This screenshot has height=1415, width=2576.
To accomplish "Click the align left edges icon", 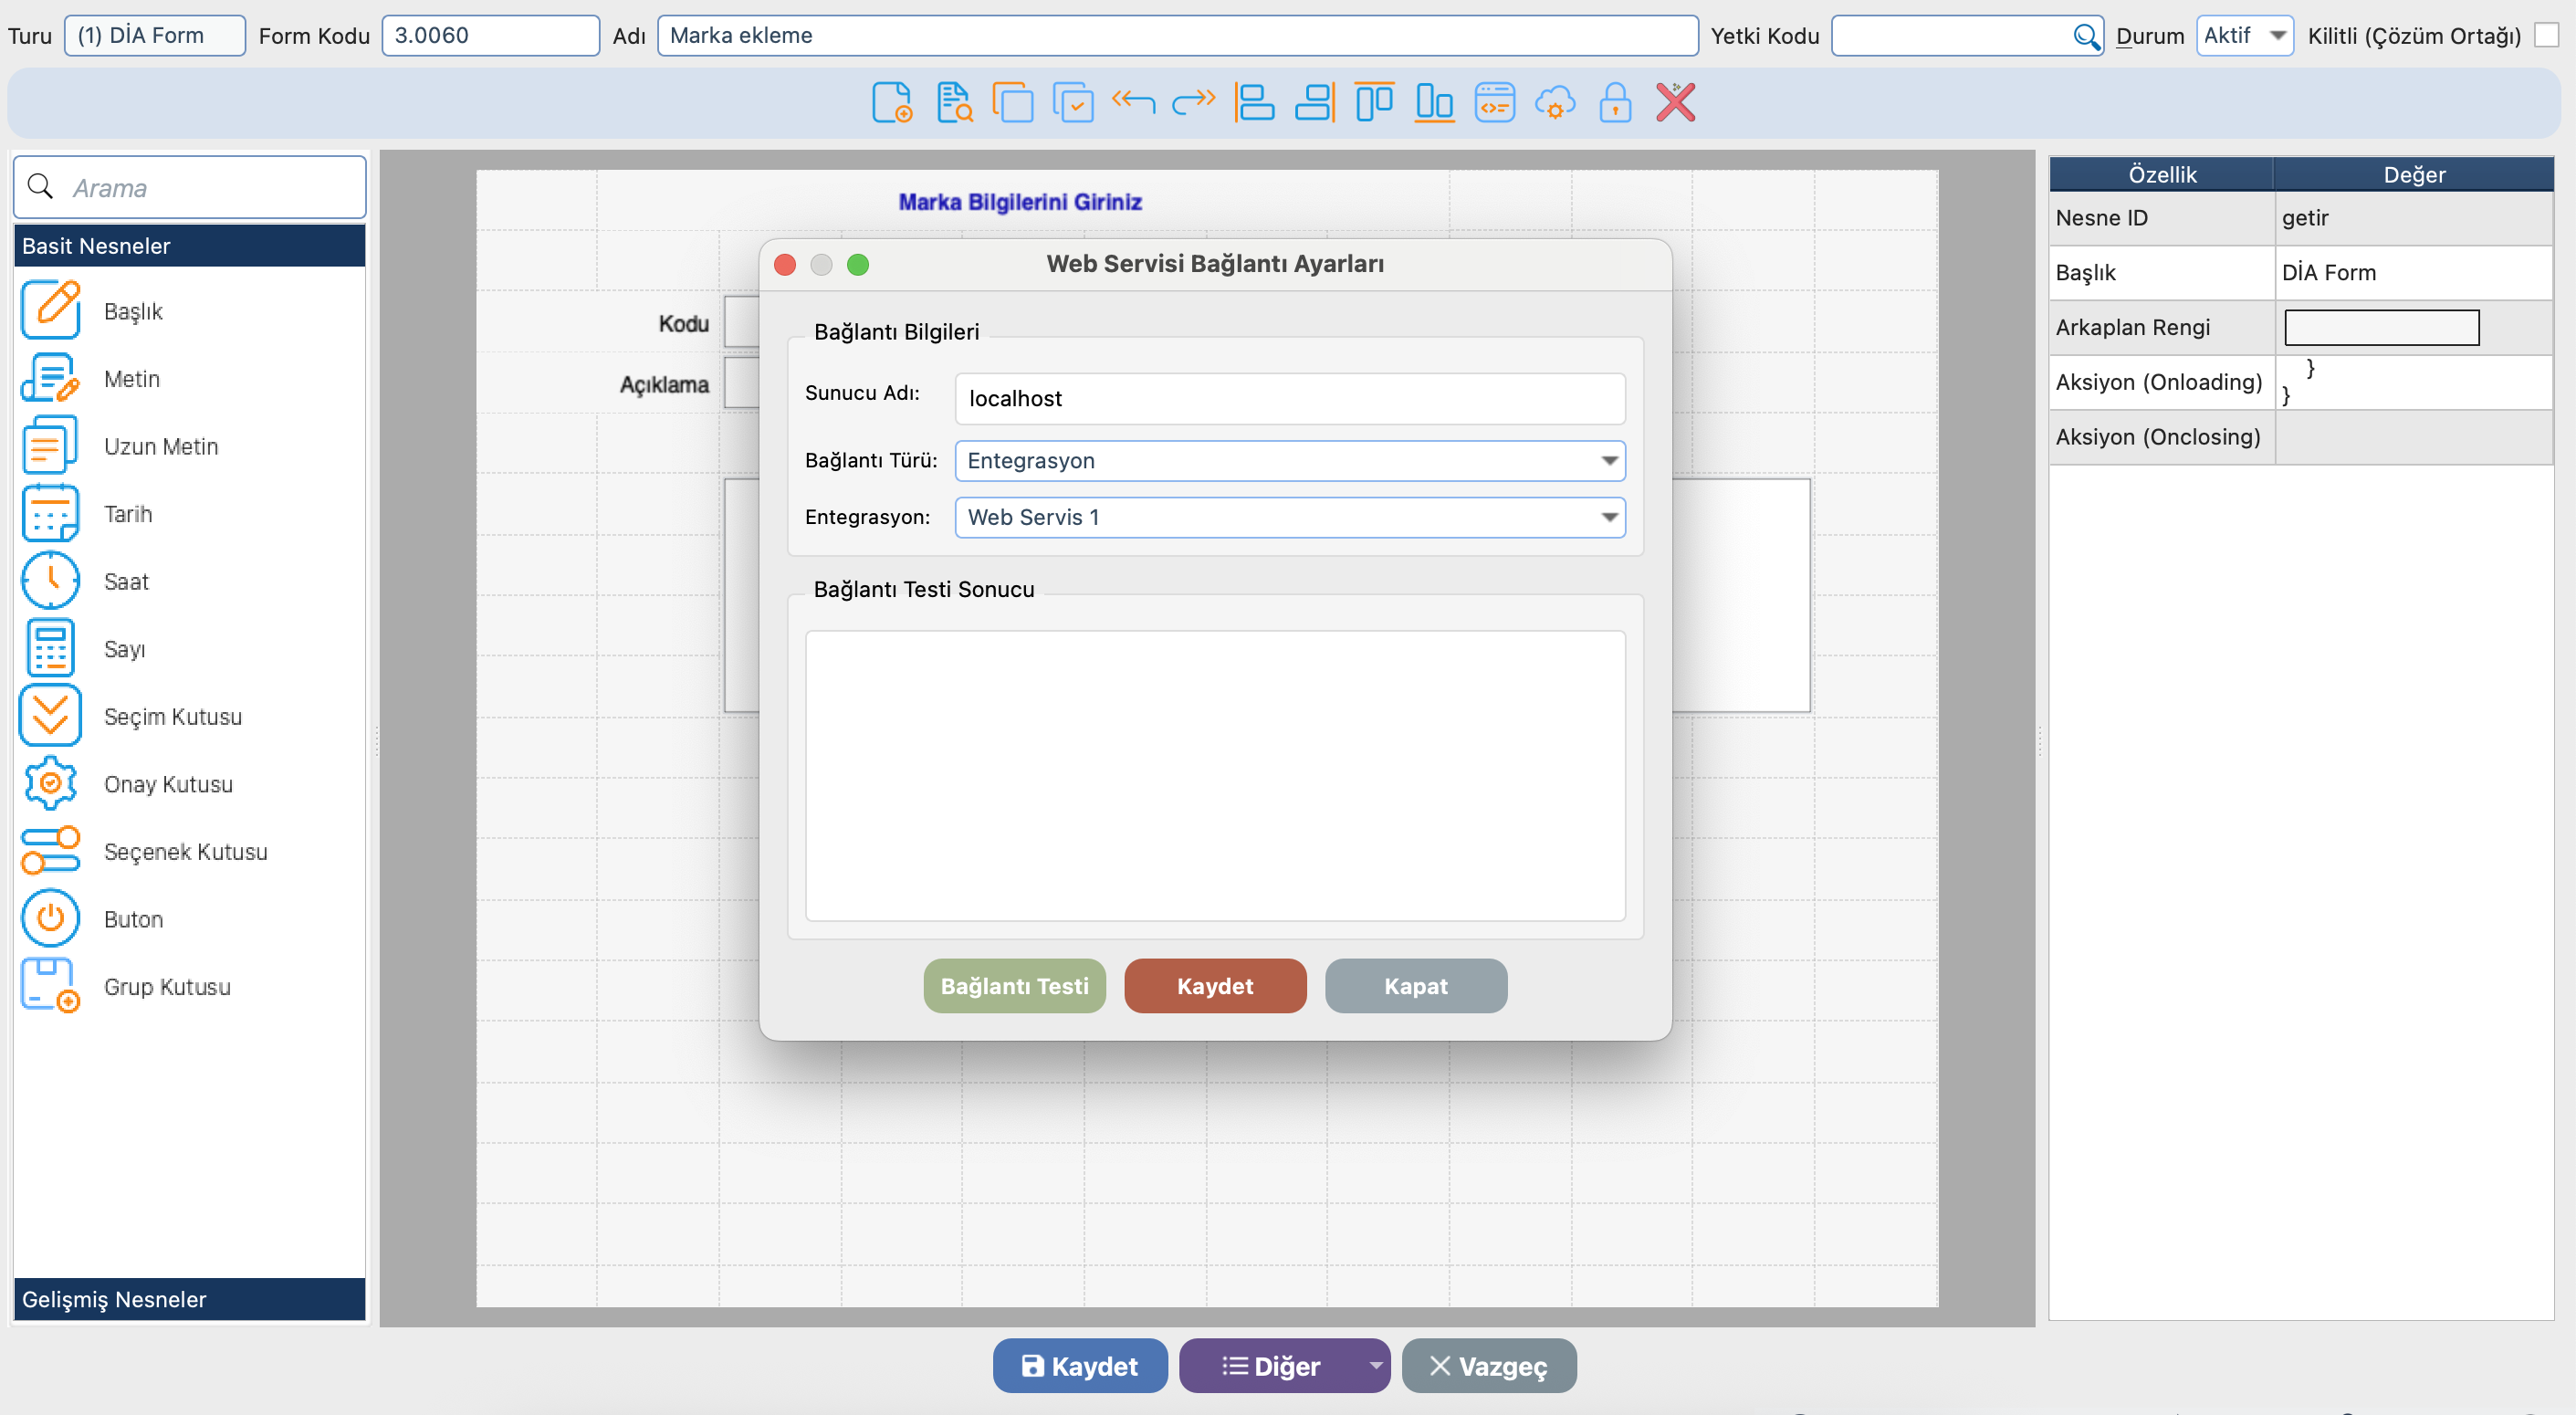I will pos(1254,102).
